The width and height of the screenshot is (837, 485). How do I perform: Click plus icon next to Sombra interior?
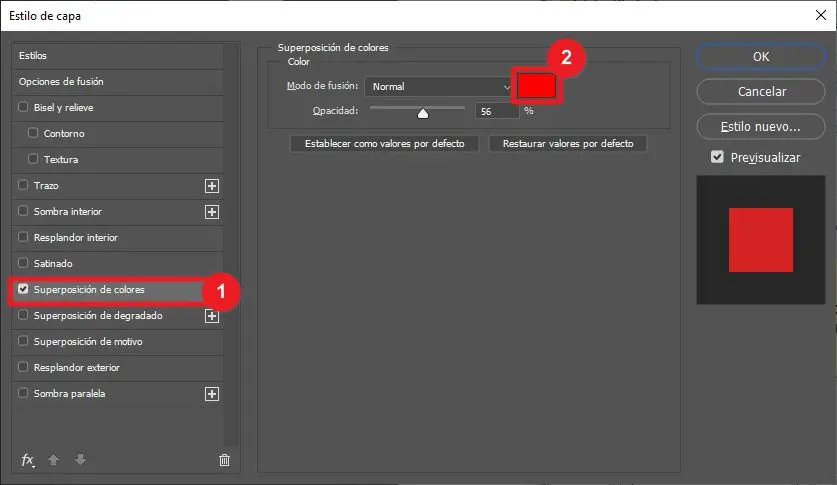[211, 212]
